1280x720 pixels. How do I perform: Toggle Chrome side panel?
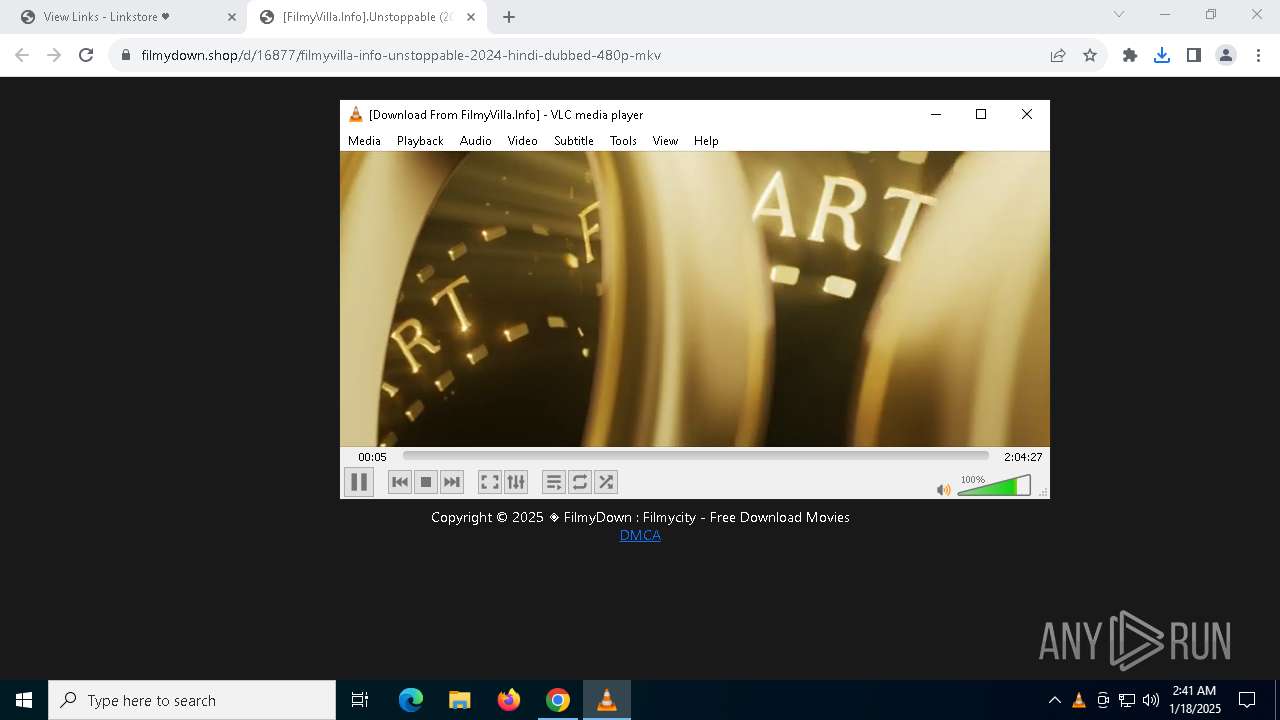click(1194, 55)
